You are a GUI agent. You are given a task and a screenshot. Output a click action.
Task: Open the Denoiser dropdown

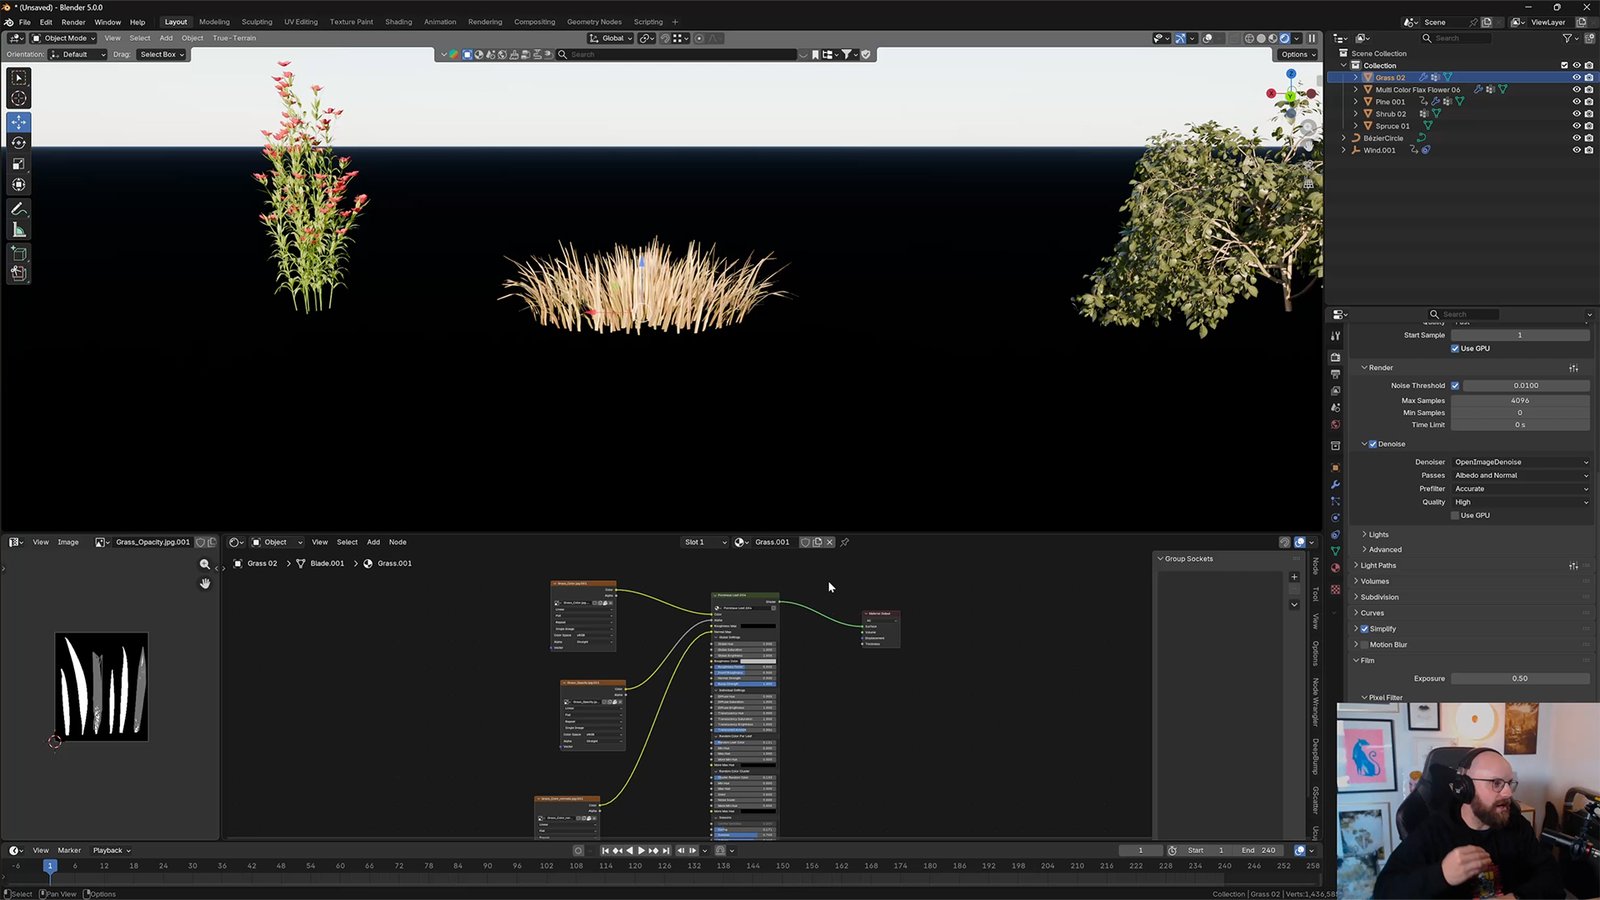tap(1520, 462)
